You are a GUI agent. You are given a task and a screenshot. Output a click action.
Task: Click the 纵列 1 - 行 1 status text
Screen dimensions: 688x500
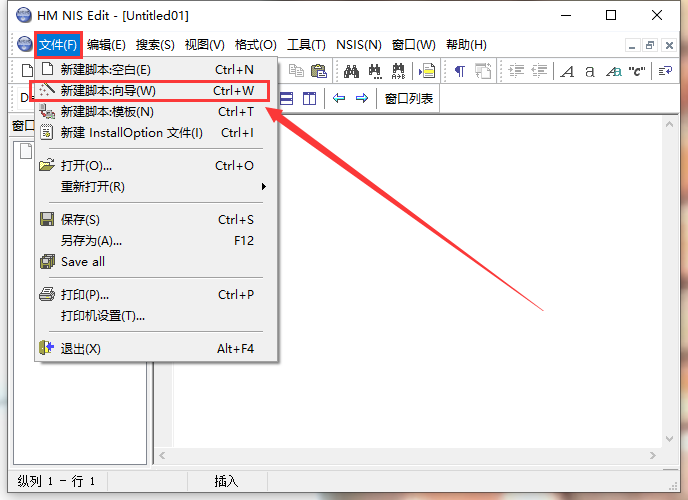(56, 481)
